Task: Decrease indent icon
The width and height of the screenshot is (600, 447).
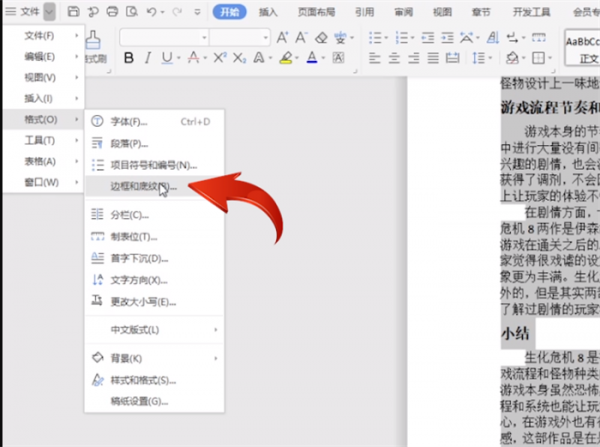Action: [x=428, y=38]
